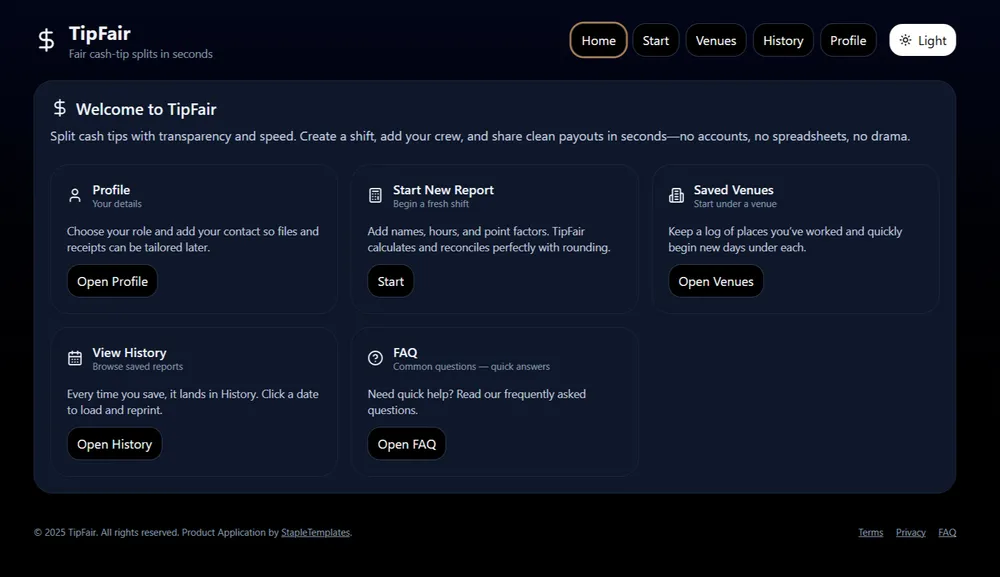Screen dimensions: 1000x577
Task: Click the "Welcome to TipFair" heading
Action: click(146, 109)
